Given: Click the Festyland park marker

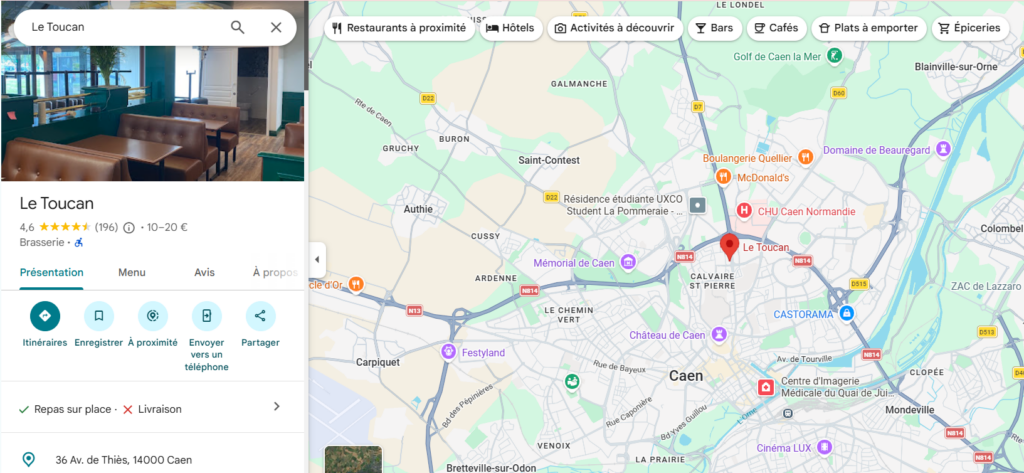Looking at the screenshot, I should [x=448, y=352].
